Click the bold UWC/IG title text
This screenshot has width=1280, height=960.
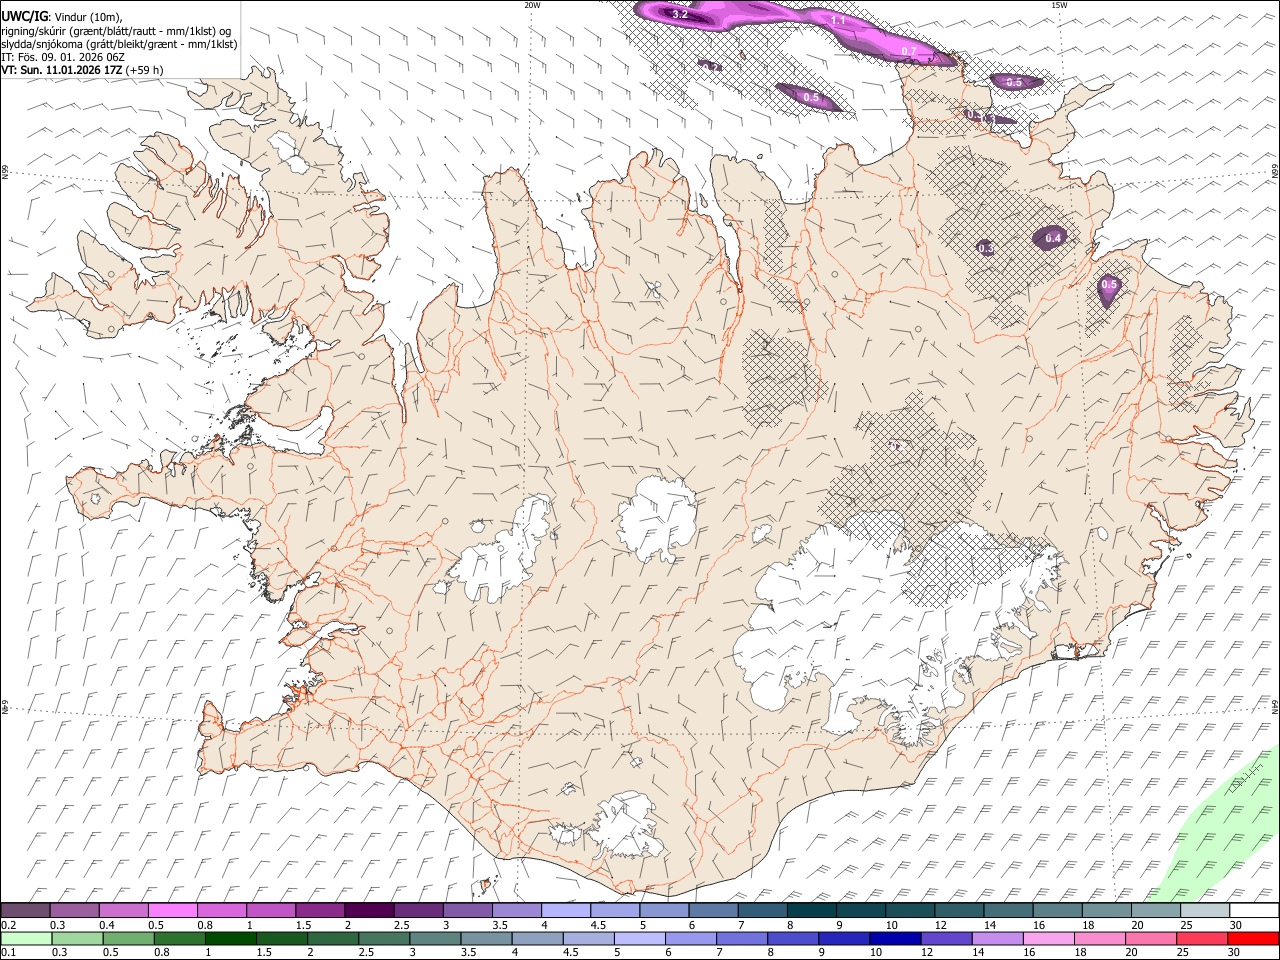(x=24, y=16)
